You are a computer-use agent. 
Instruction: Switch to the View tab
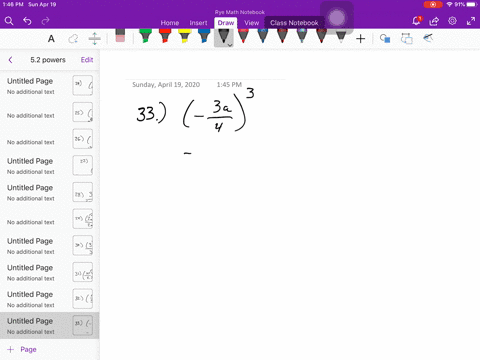[x=251, y=23]
